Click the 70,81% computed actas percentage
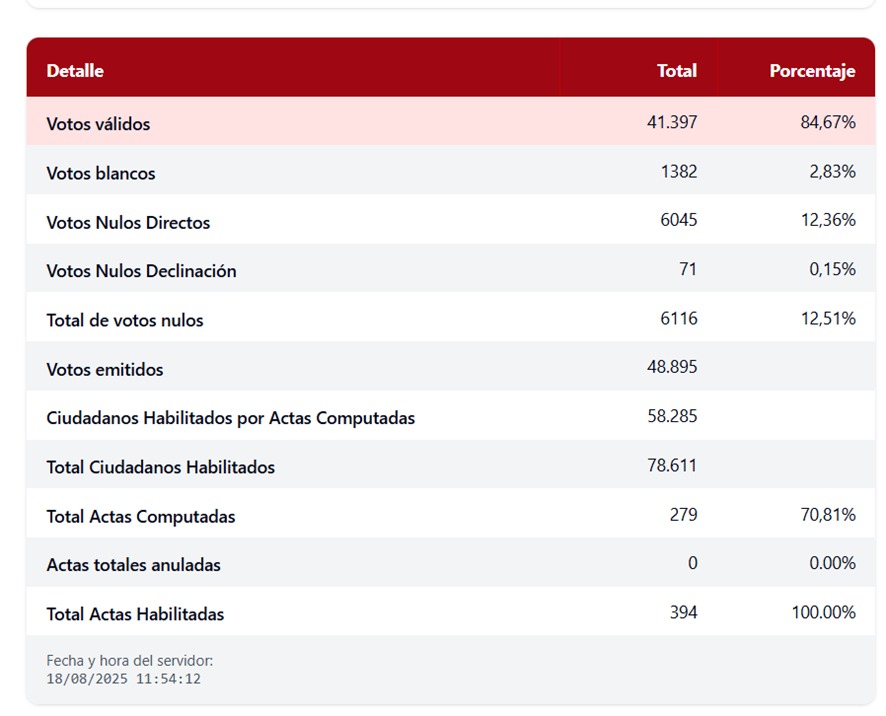 [x=827, y=514]
